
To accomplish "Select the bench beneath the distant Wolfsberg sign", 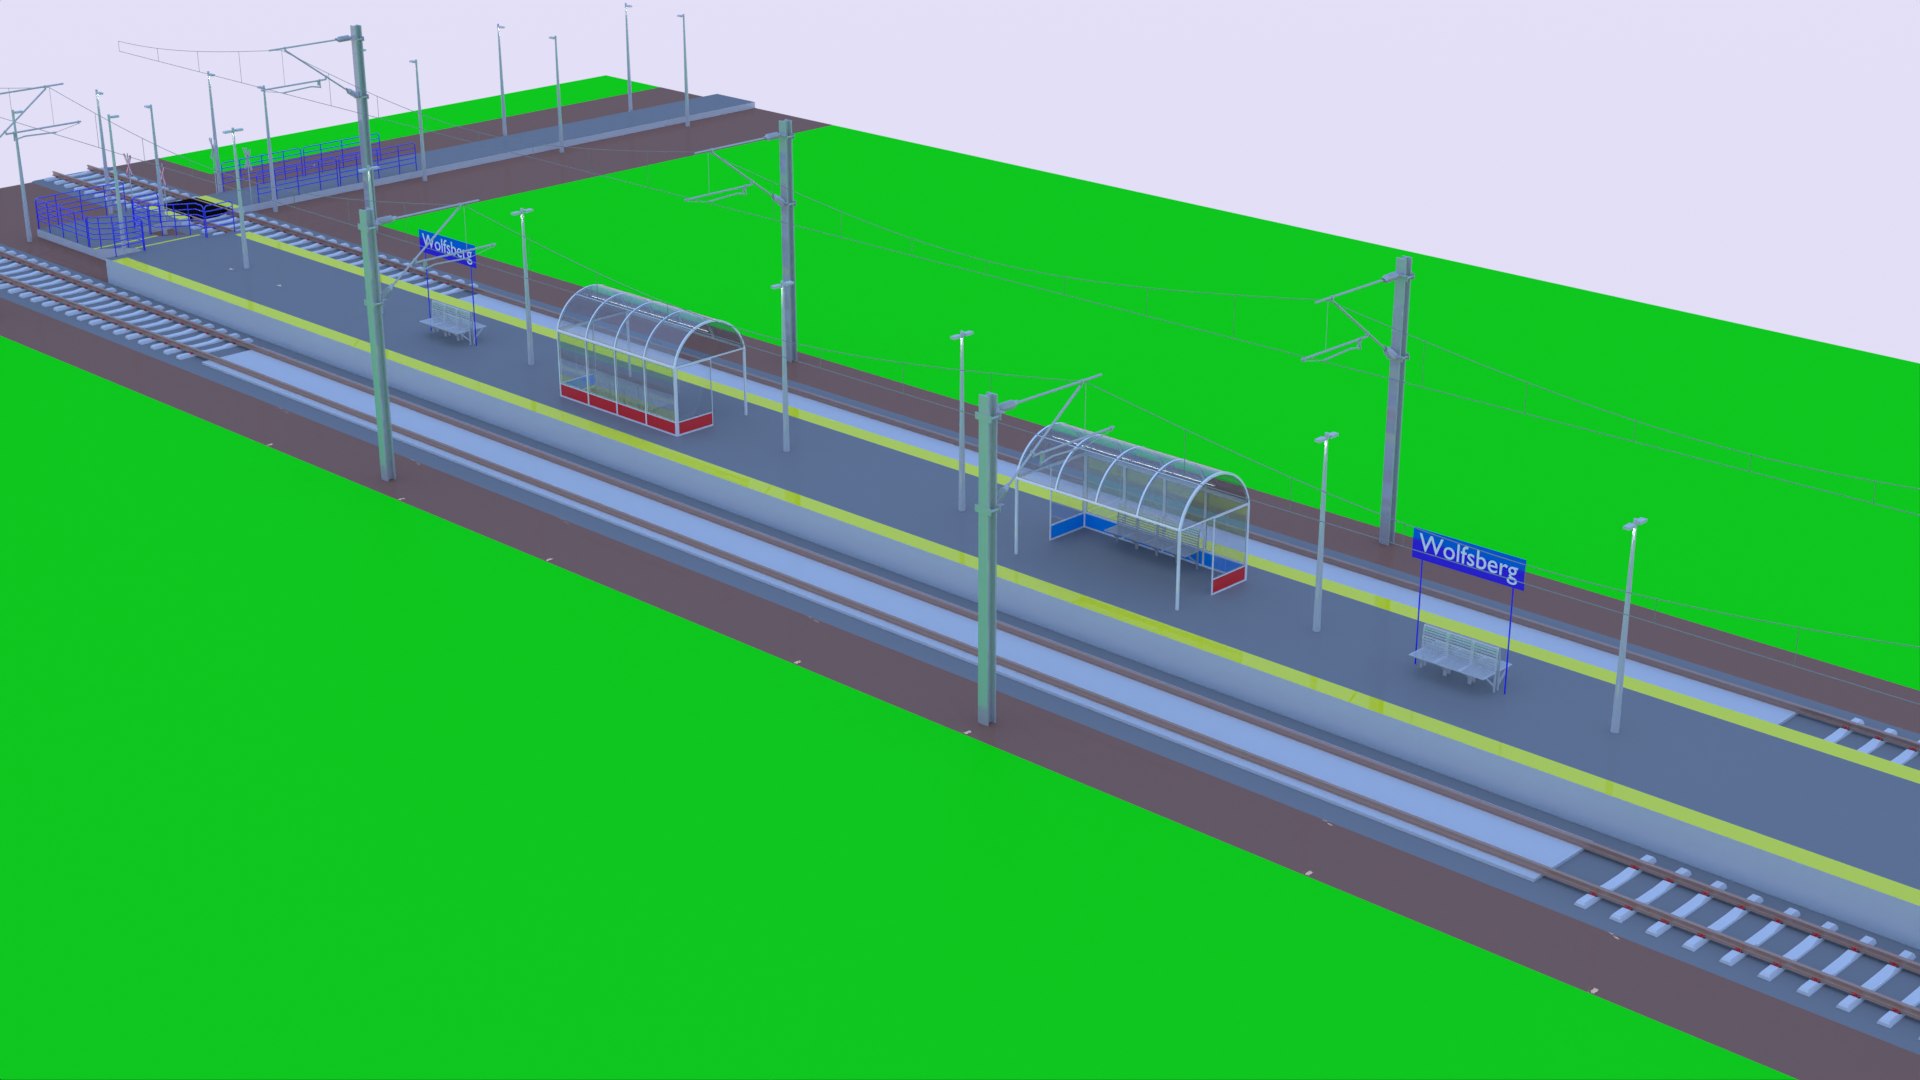I will [x=452, y=323].
